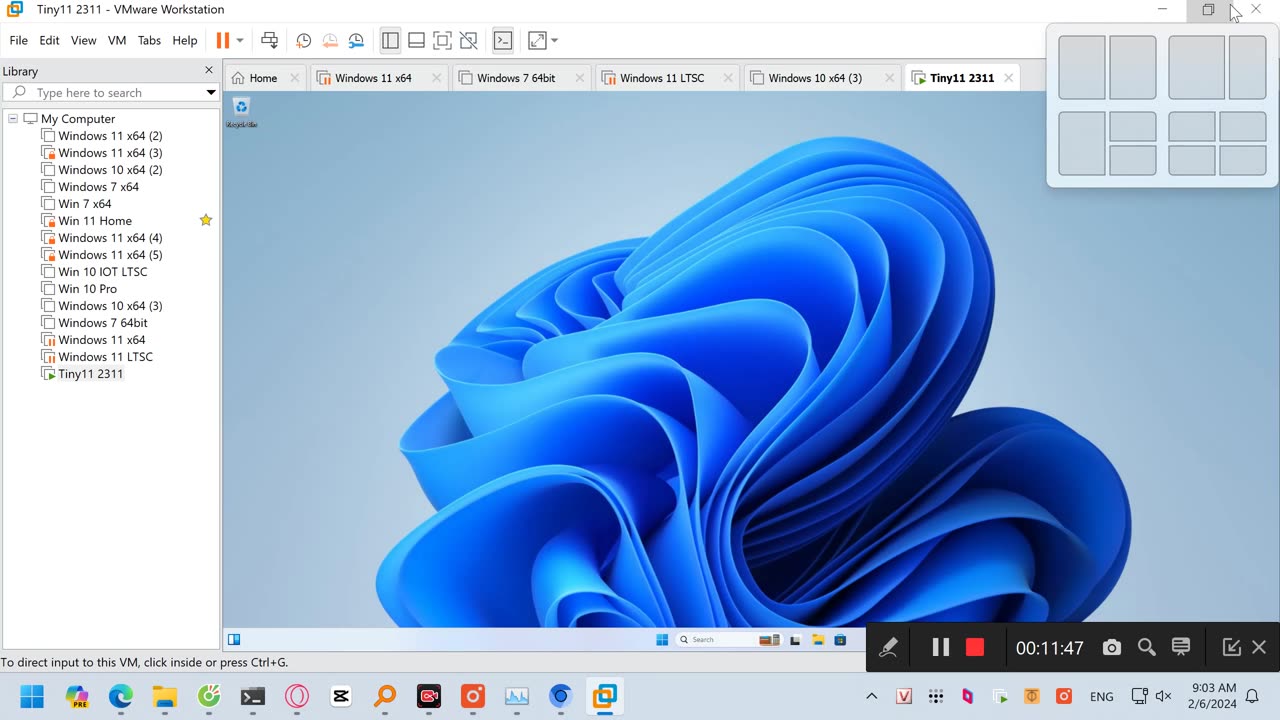
Task: Click the guest Start button
Action: click(x=662, y=640)
